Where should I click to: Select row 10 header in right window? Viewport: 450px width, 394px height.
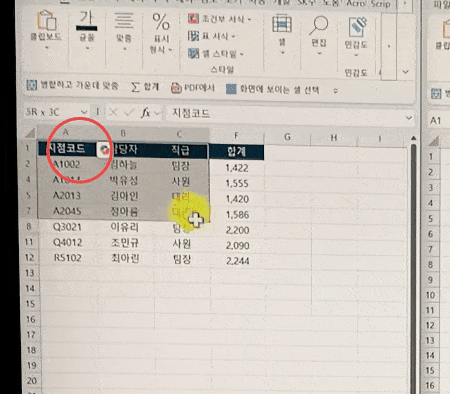click(x=430, y=295)
